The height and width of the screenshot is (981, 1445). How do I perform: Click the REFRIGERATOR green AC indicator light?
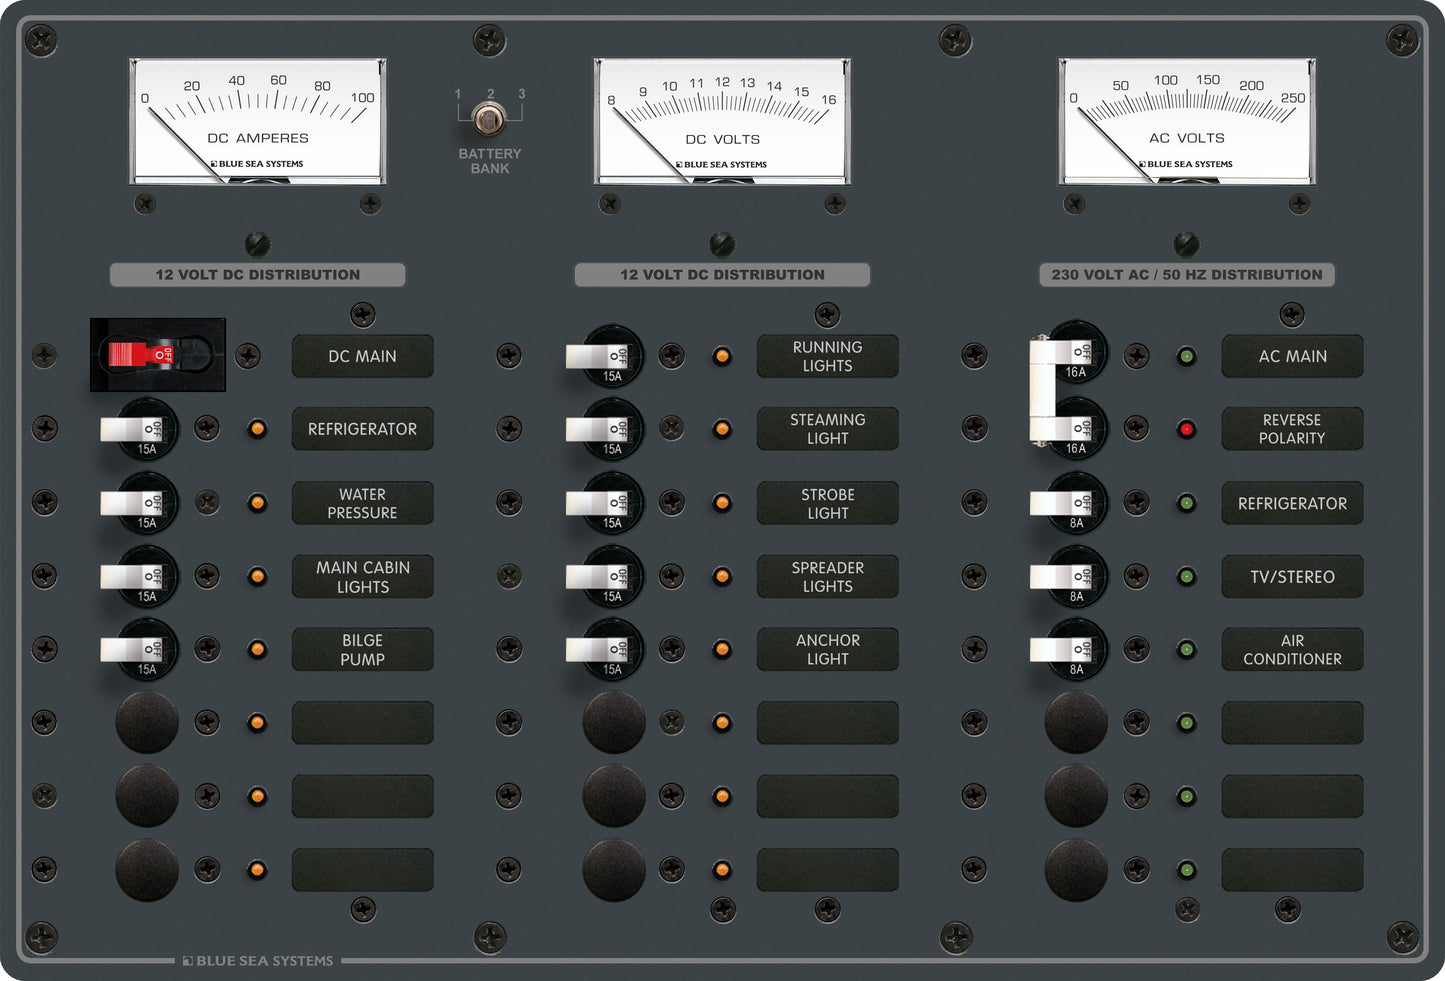coord(1187,503)
